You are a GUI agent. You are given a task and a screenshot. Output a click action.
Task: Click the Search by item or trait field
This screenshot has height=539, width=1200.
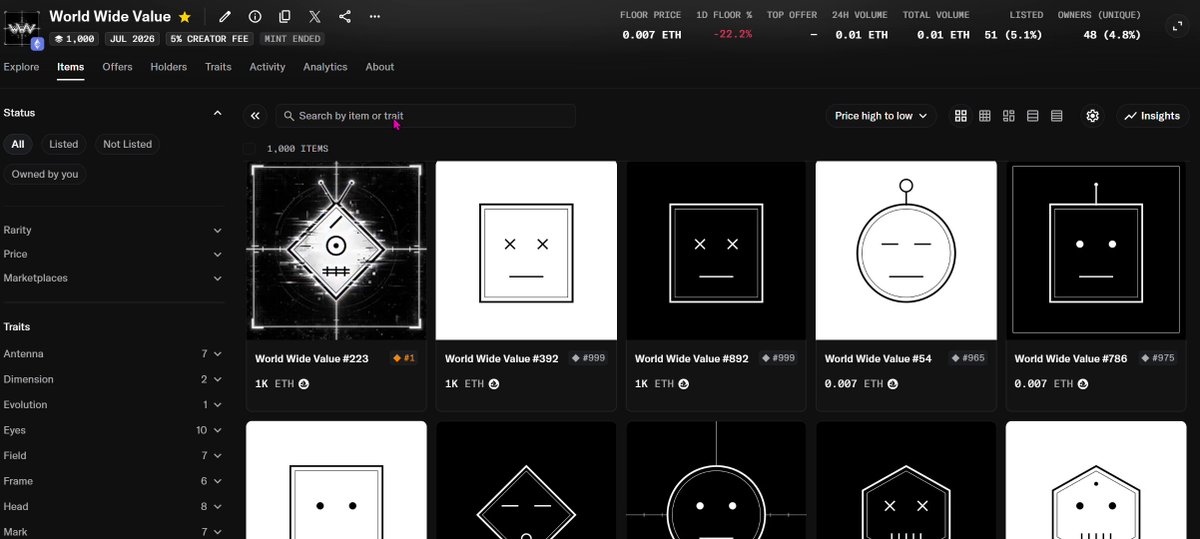click(426, 116)
